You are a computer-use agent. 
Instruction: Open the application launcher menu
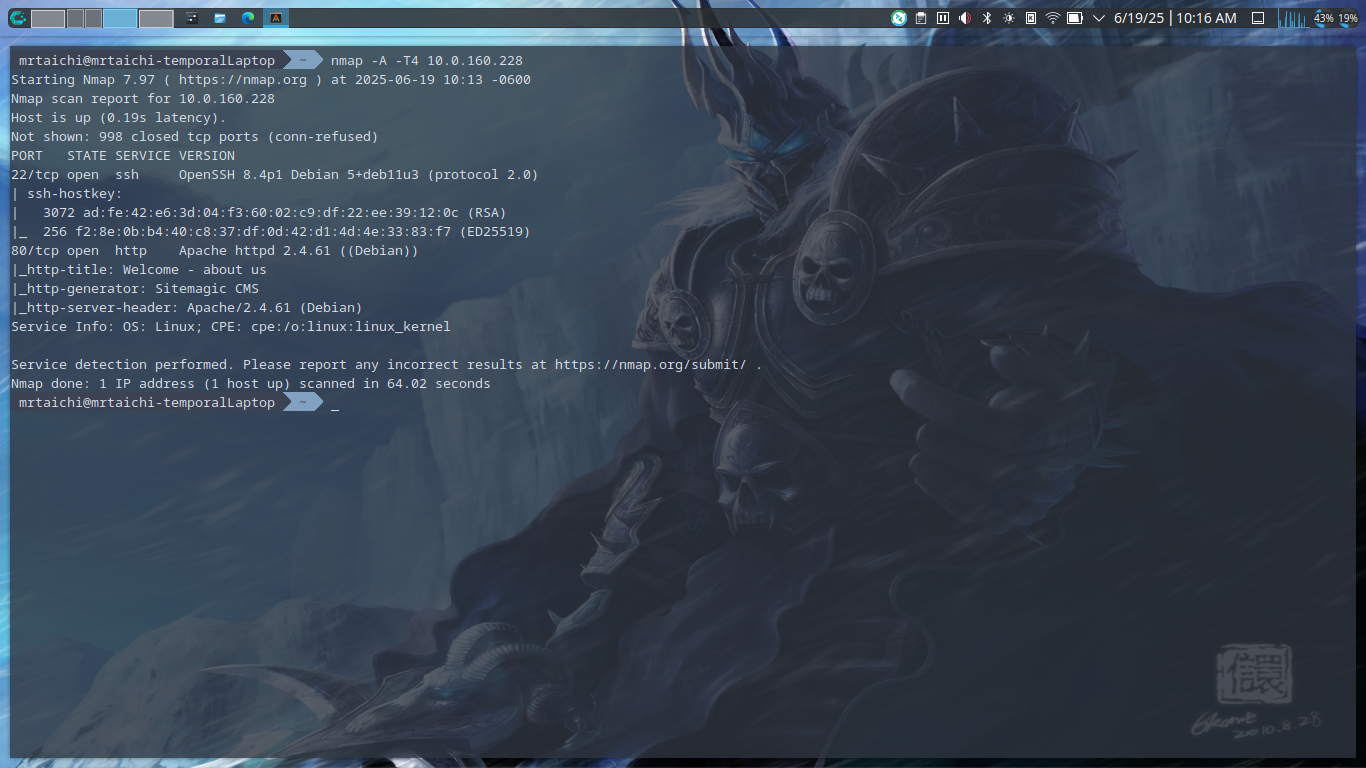[x=17, y=18]
